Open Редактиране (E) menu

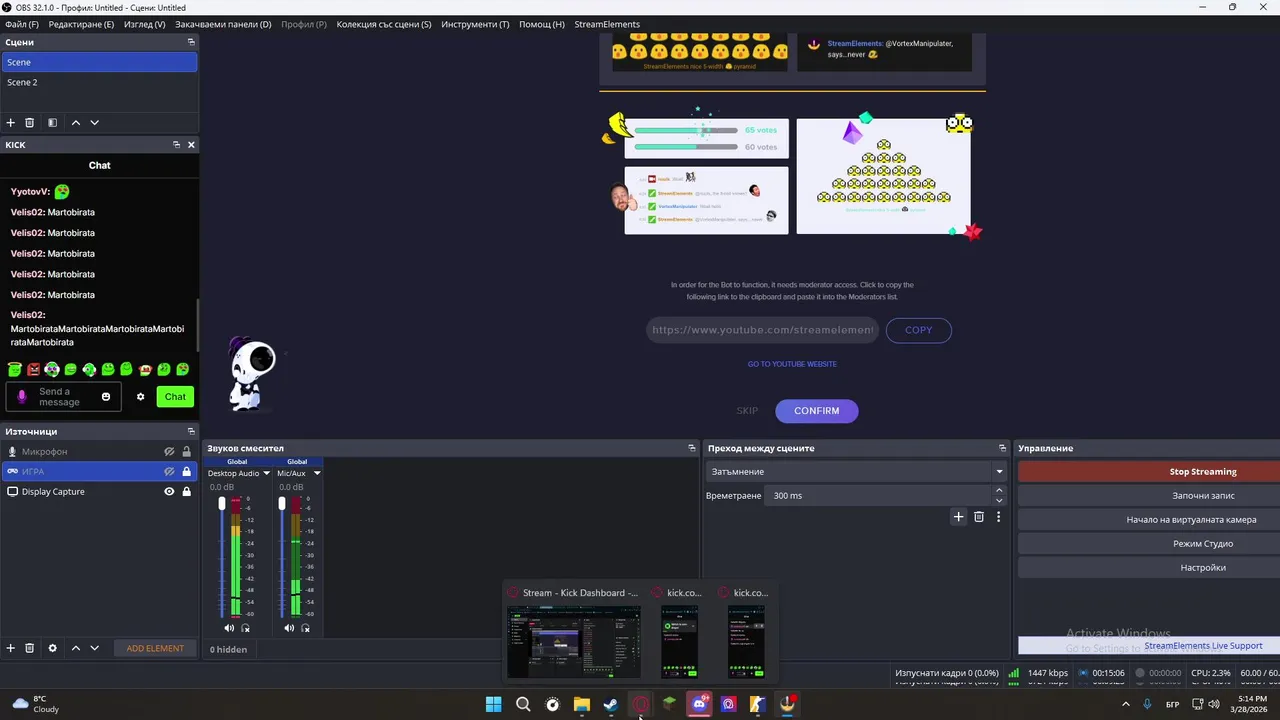click(x=81, y=24)
